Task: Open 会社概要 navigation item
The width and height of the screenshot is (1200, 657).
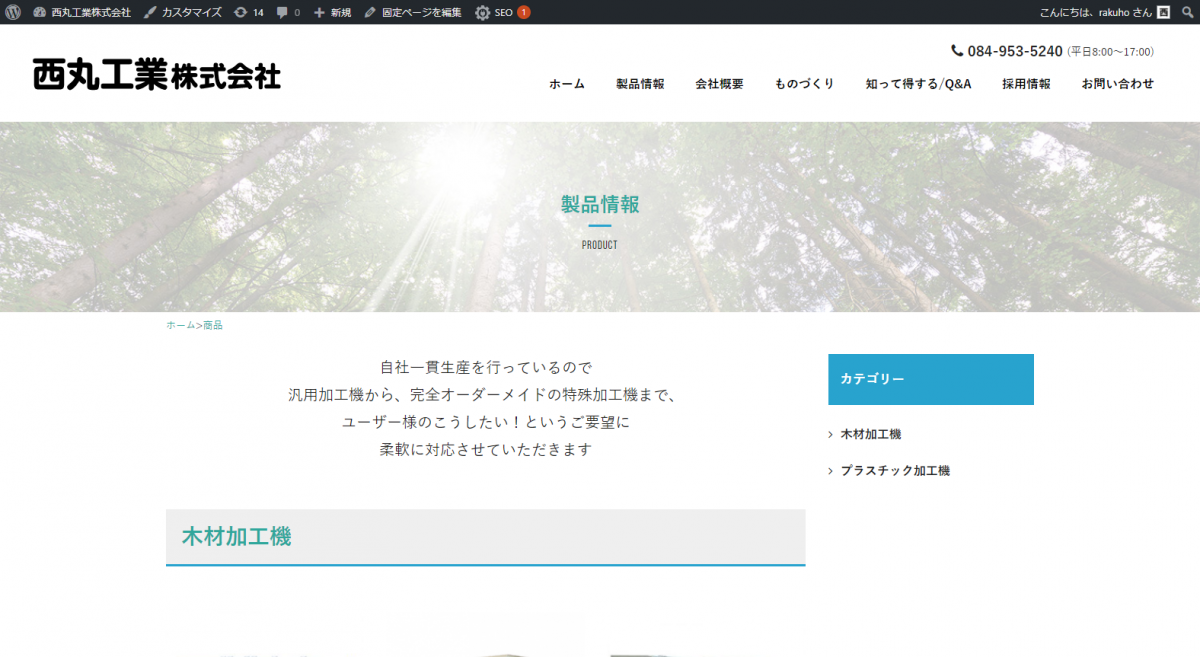Action: 719,84
